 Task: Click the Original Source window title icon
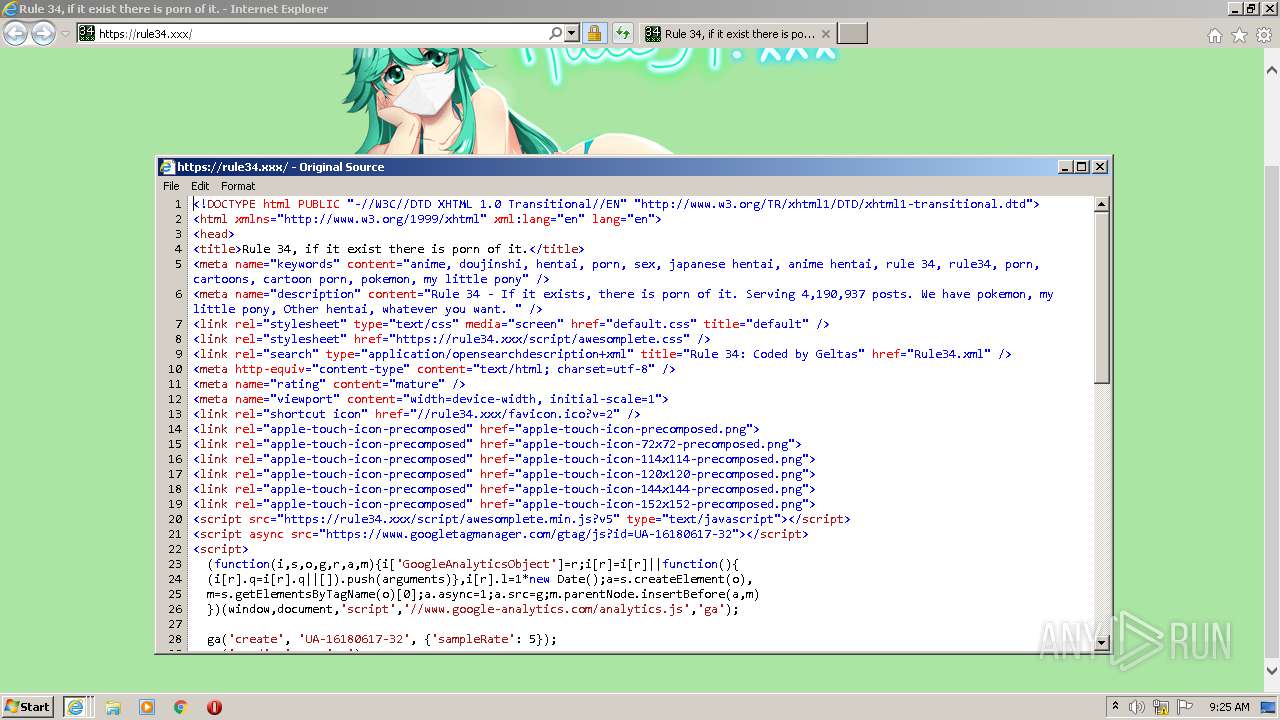coord(167,167)
